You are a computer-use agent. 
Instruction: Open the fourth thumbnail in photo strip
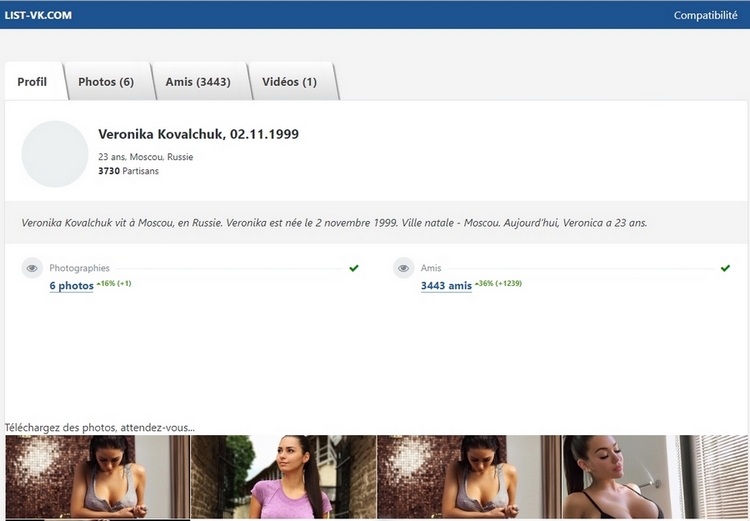pos(655,477)
